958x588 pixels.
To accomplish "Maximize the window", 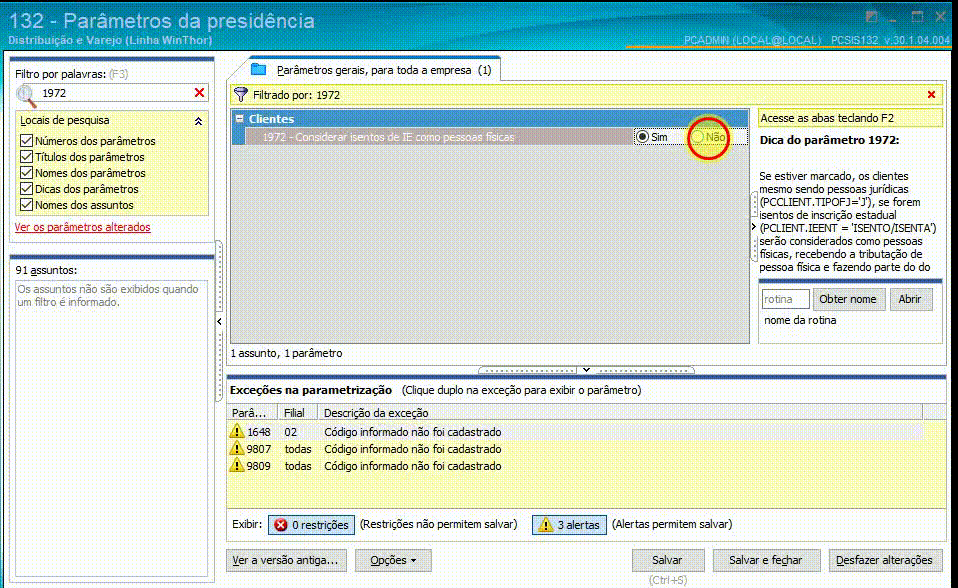I will coord(917,17).
